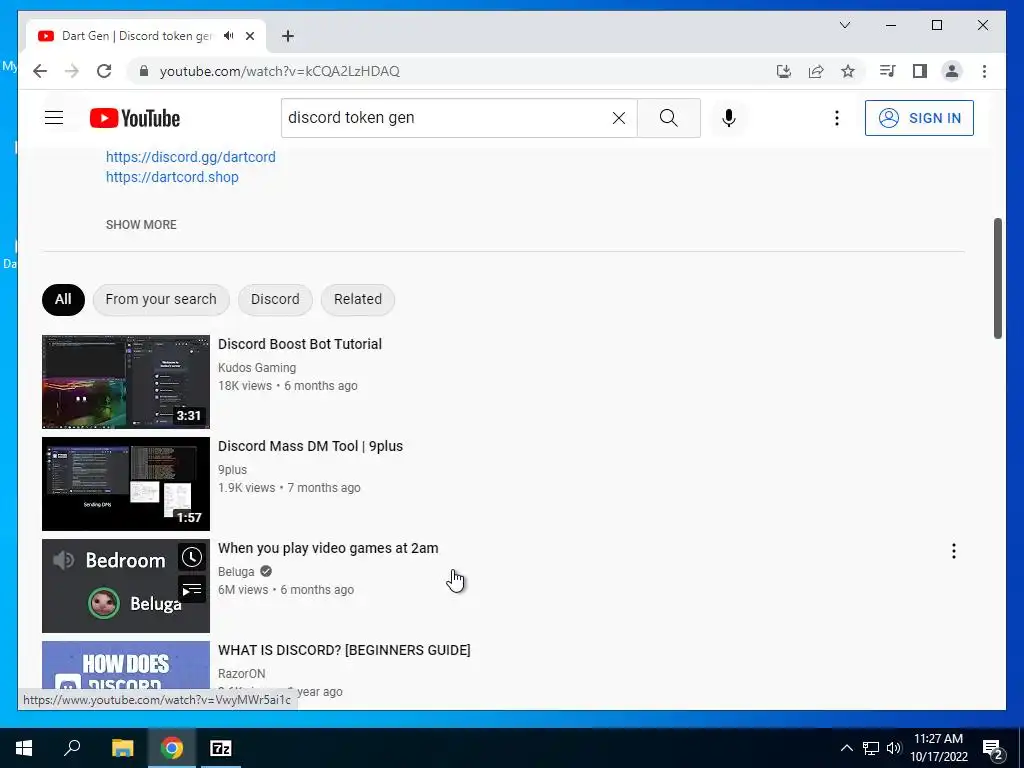Viewport: 1024px width, 768px height.
Task: Open the volume tray icon
Action: click(x=894, y=748)
